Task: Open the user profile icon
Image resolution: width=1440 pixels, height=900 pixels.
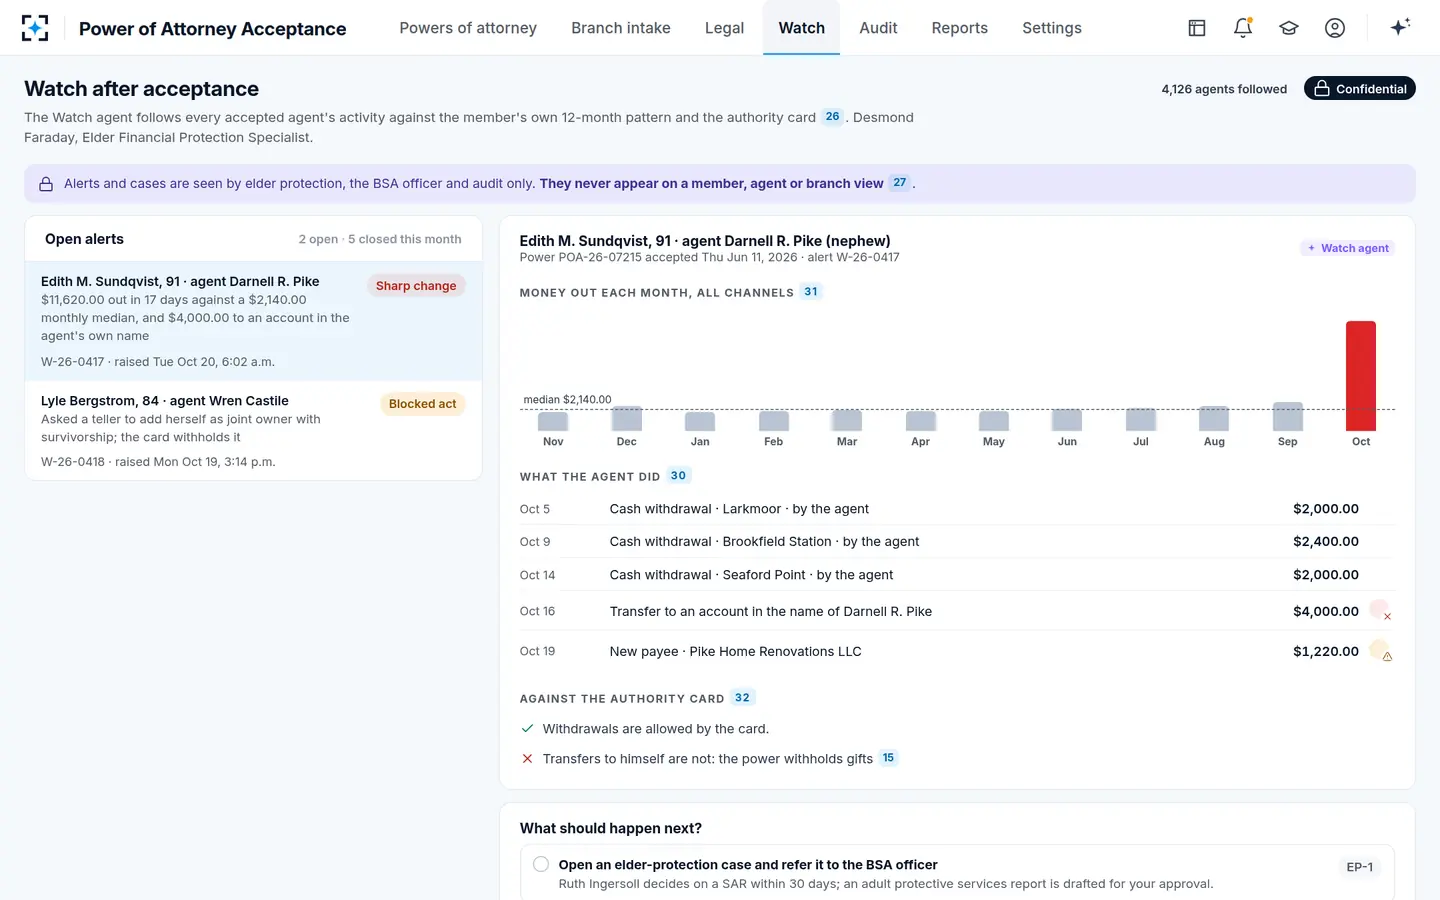Action: 1335,28
